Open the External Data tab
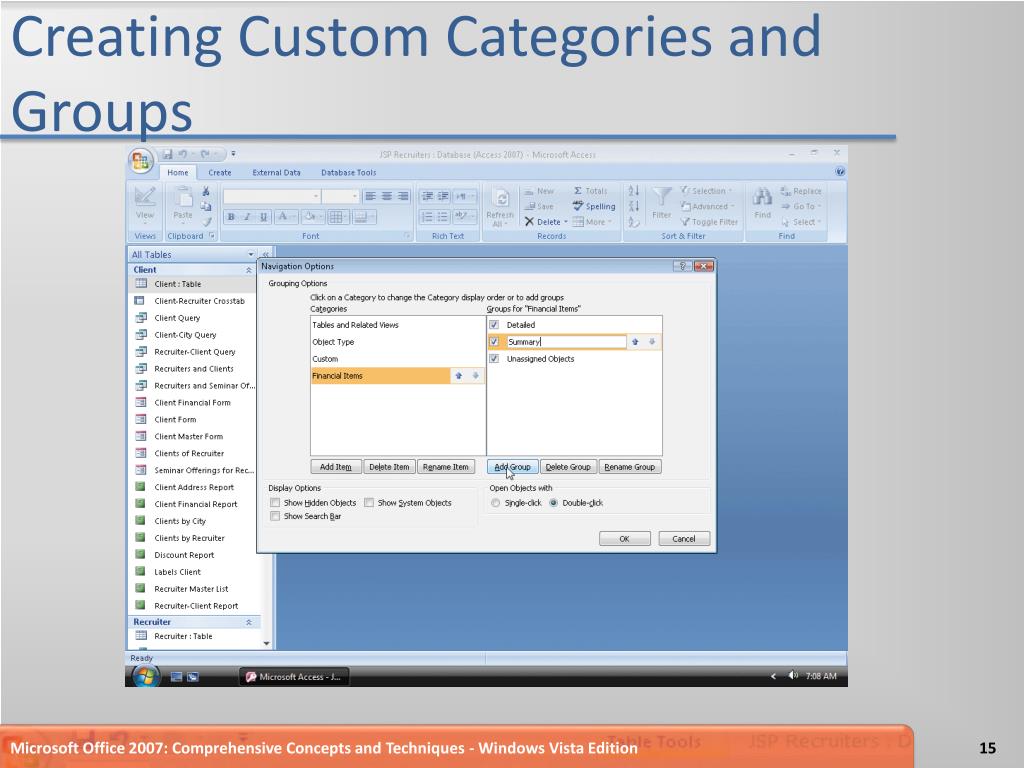The width and height of the screenshot is (1024, 768). point(276,172)
